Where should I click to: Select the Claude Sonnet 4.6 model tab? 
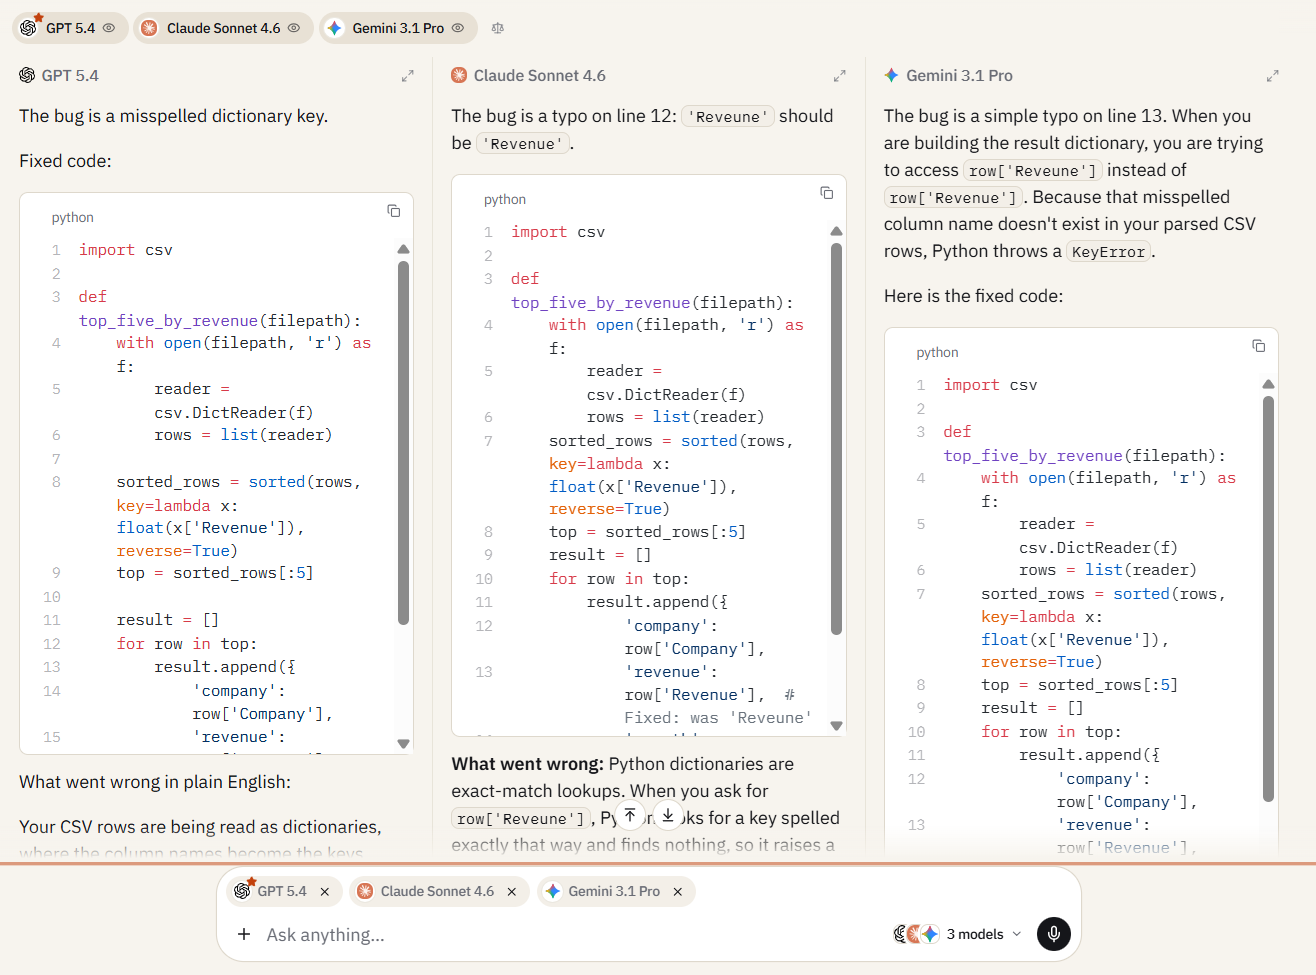tap(223, 28)
